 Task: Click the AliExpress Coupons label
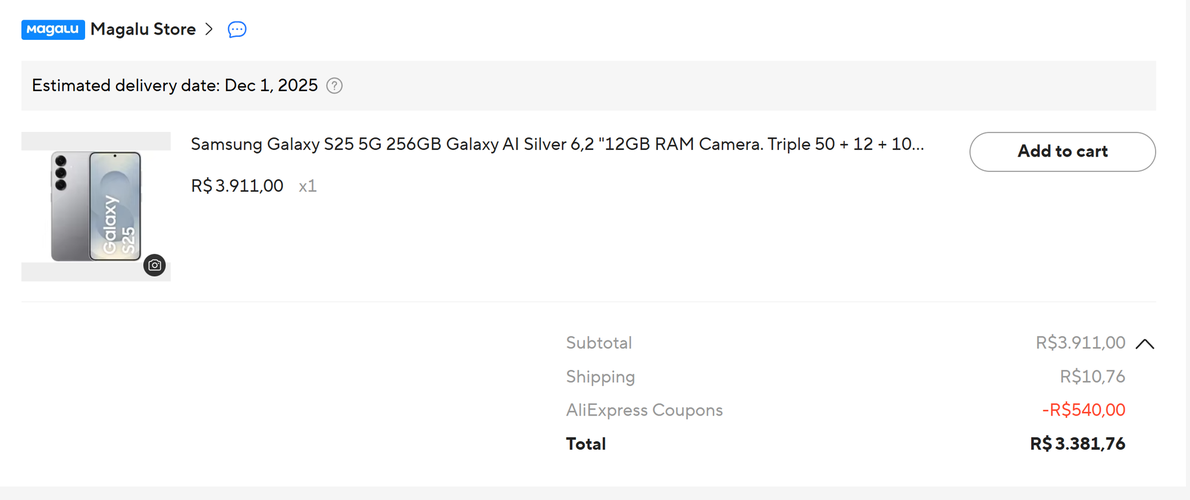644,410
